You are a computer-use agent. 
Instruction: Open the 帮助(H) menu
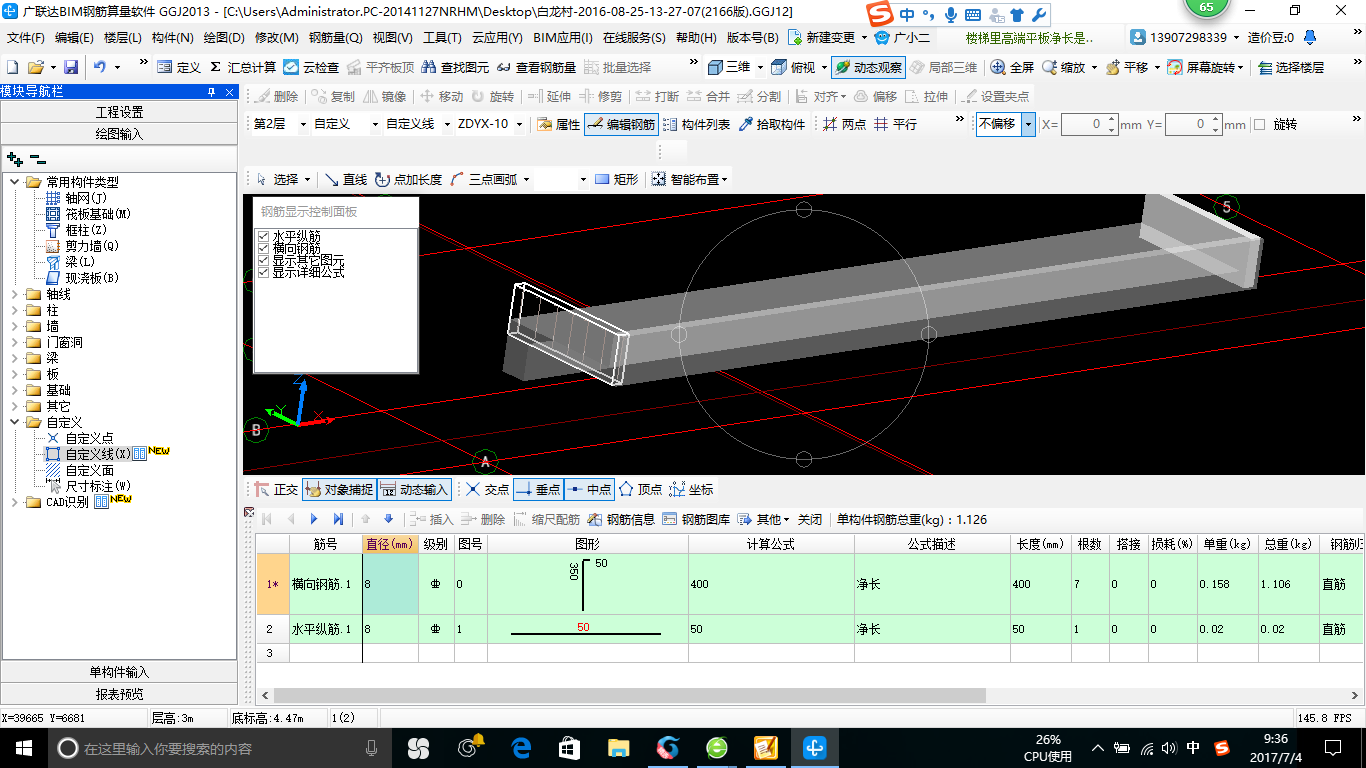tap(696, 38)
